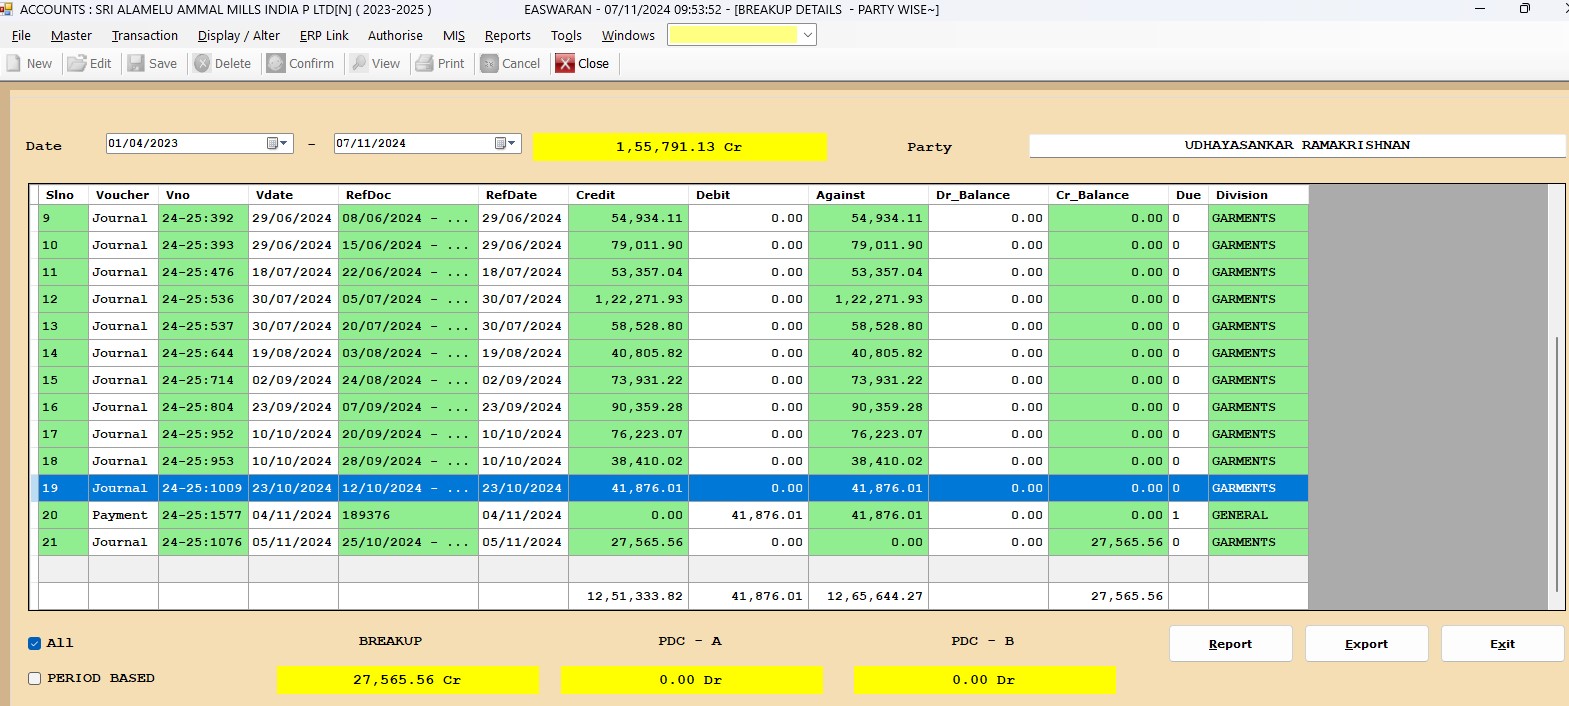Click the View magnifier icon
Viewport: 1569px width, 706px height.
click(x=359, y=63)
